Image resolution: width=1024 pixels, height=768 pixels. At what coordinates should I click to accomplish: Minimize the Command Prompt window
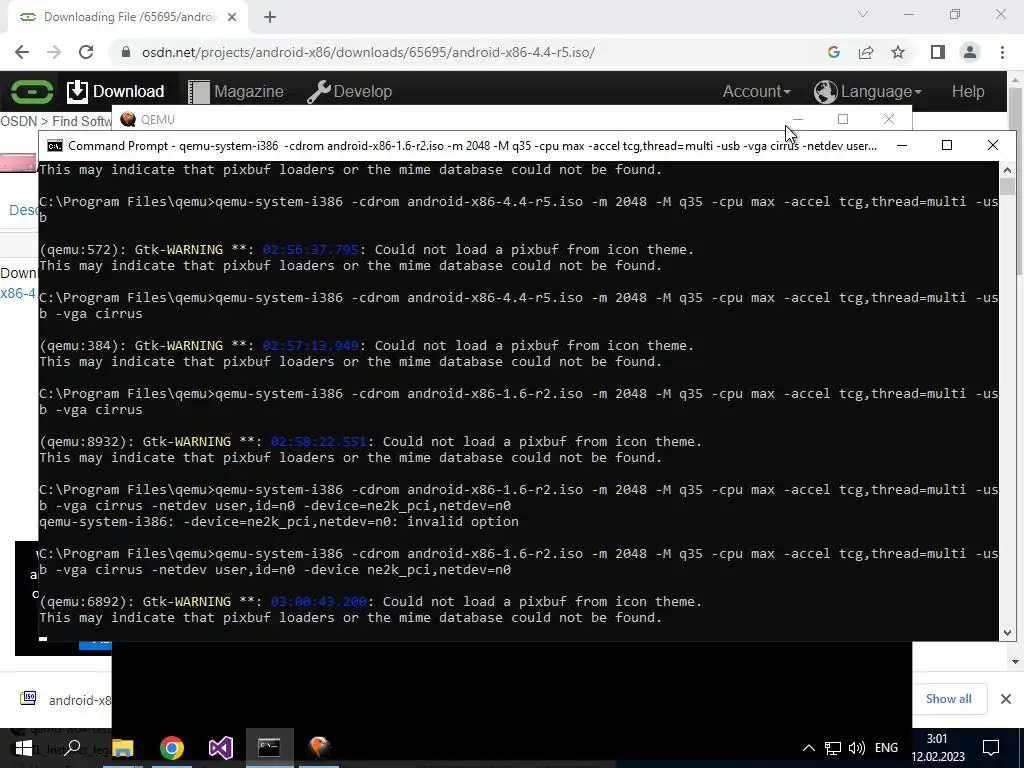click(x=902, y=145)
